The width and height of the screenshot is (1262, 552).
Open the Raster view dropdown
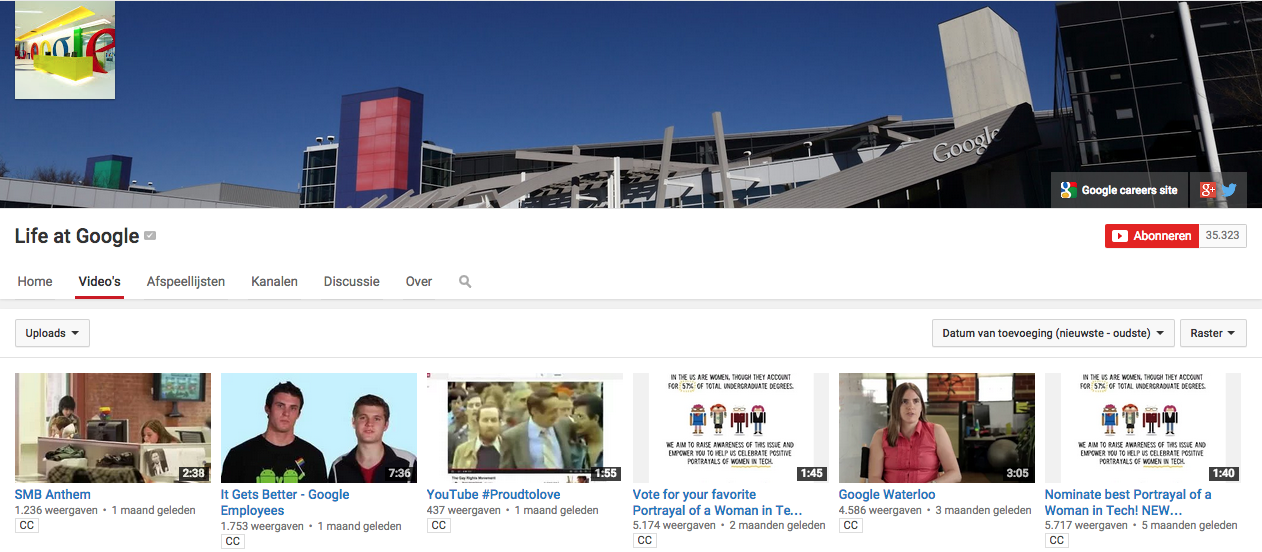click(x=1212, y=333)
